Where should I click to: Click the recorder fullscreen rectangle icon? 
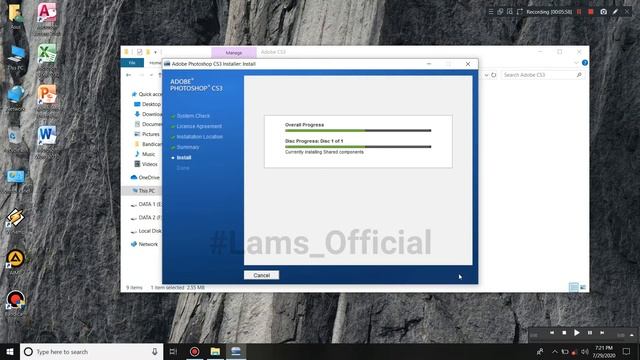coord(520,12)
